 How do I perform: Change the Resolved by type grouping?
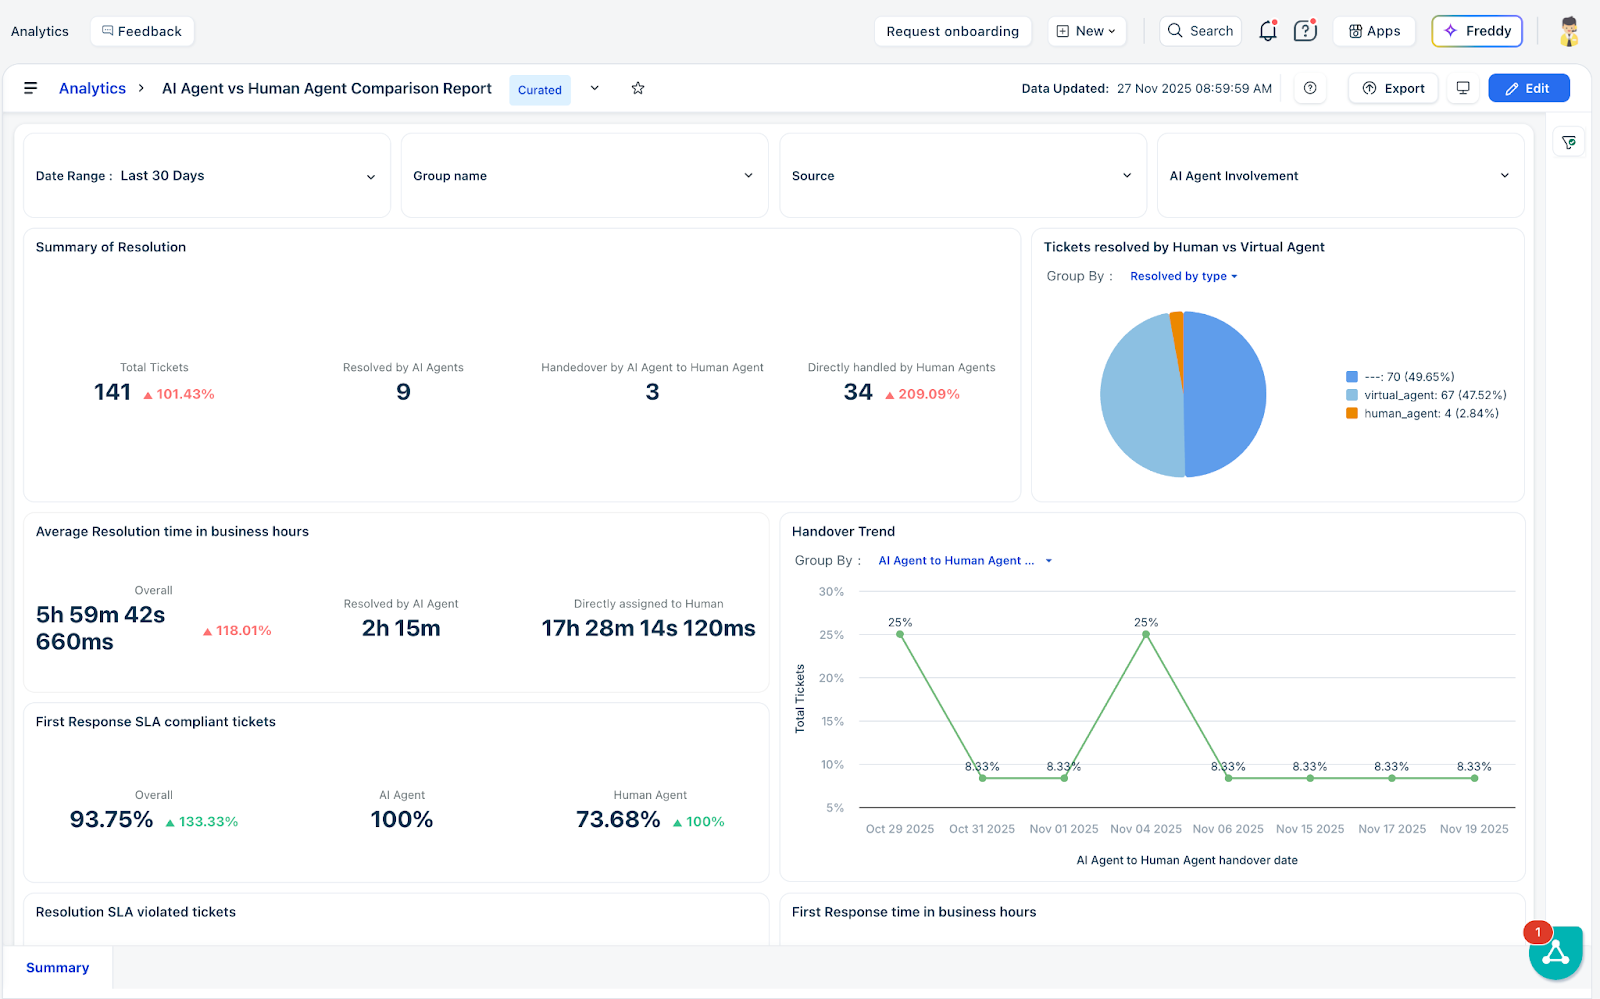click(1184, 276)
